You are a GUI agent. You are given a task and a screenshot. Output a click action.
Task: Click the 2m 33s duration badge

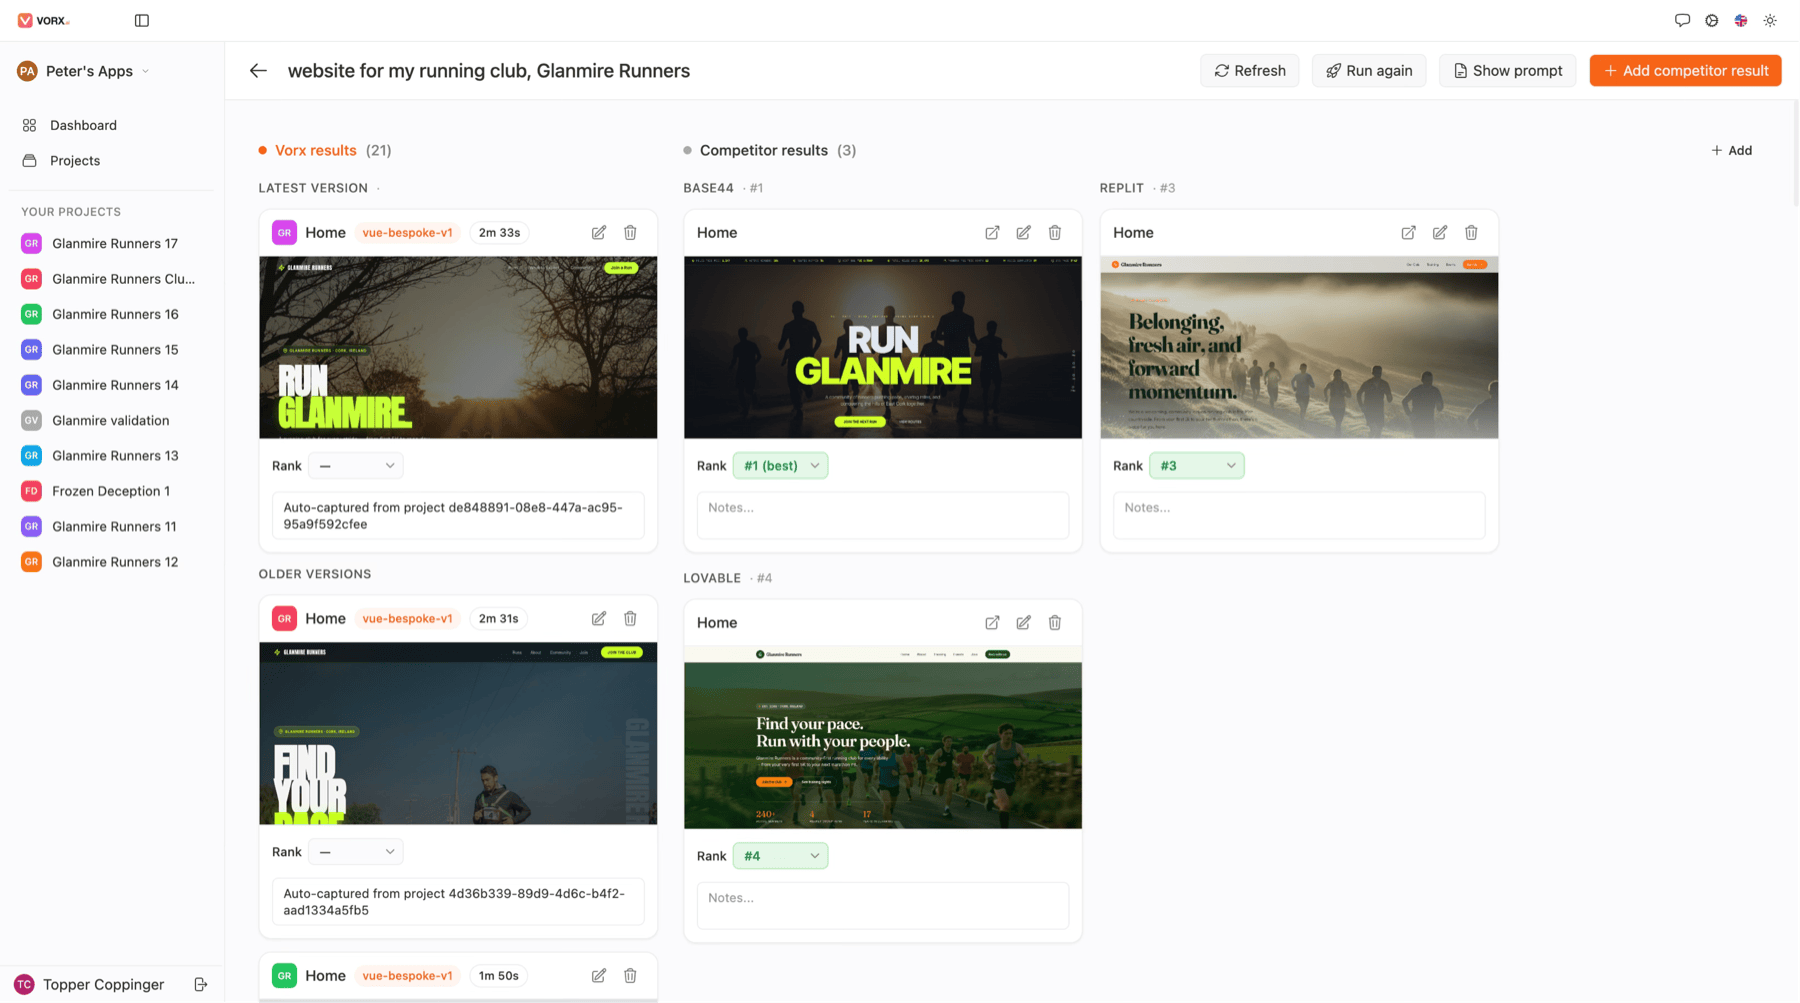tap(499, 233)
